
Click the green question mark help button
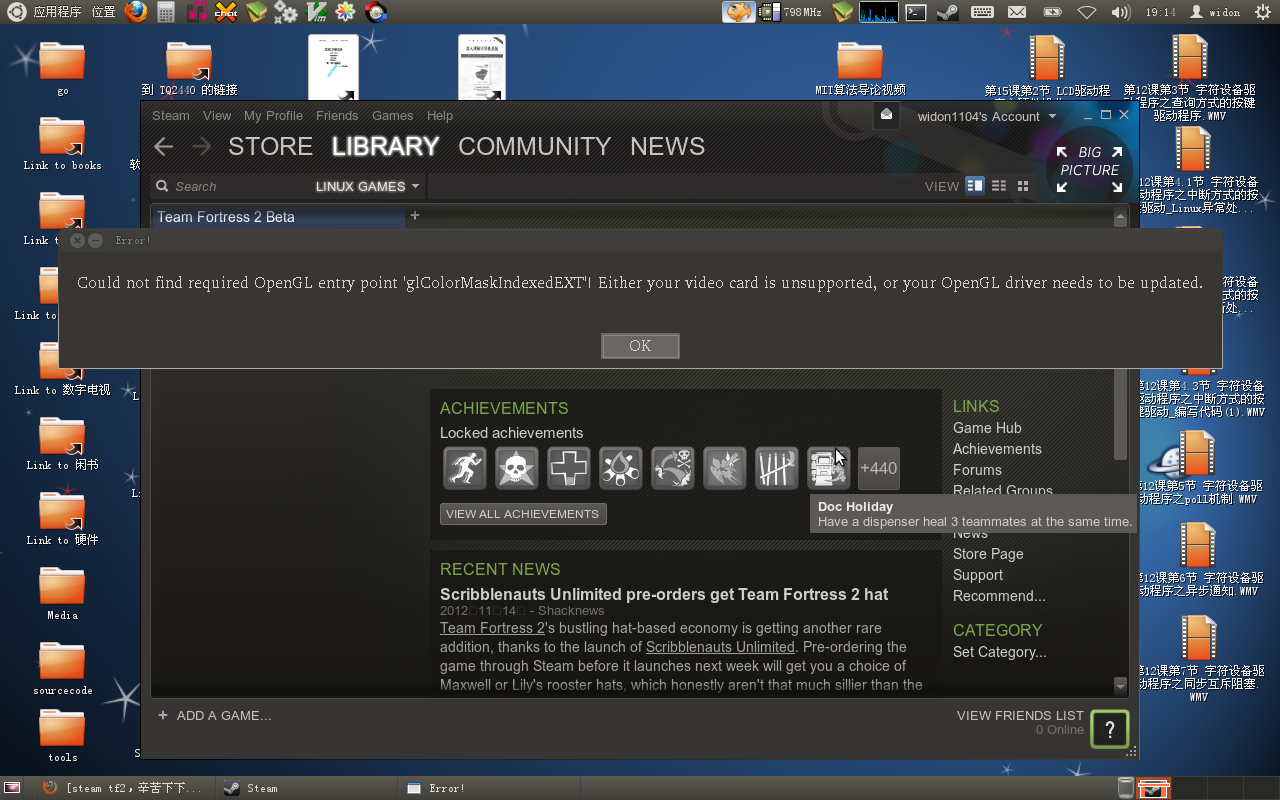coord(1109,729)
